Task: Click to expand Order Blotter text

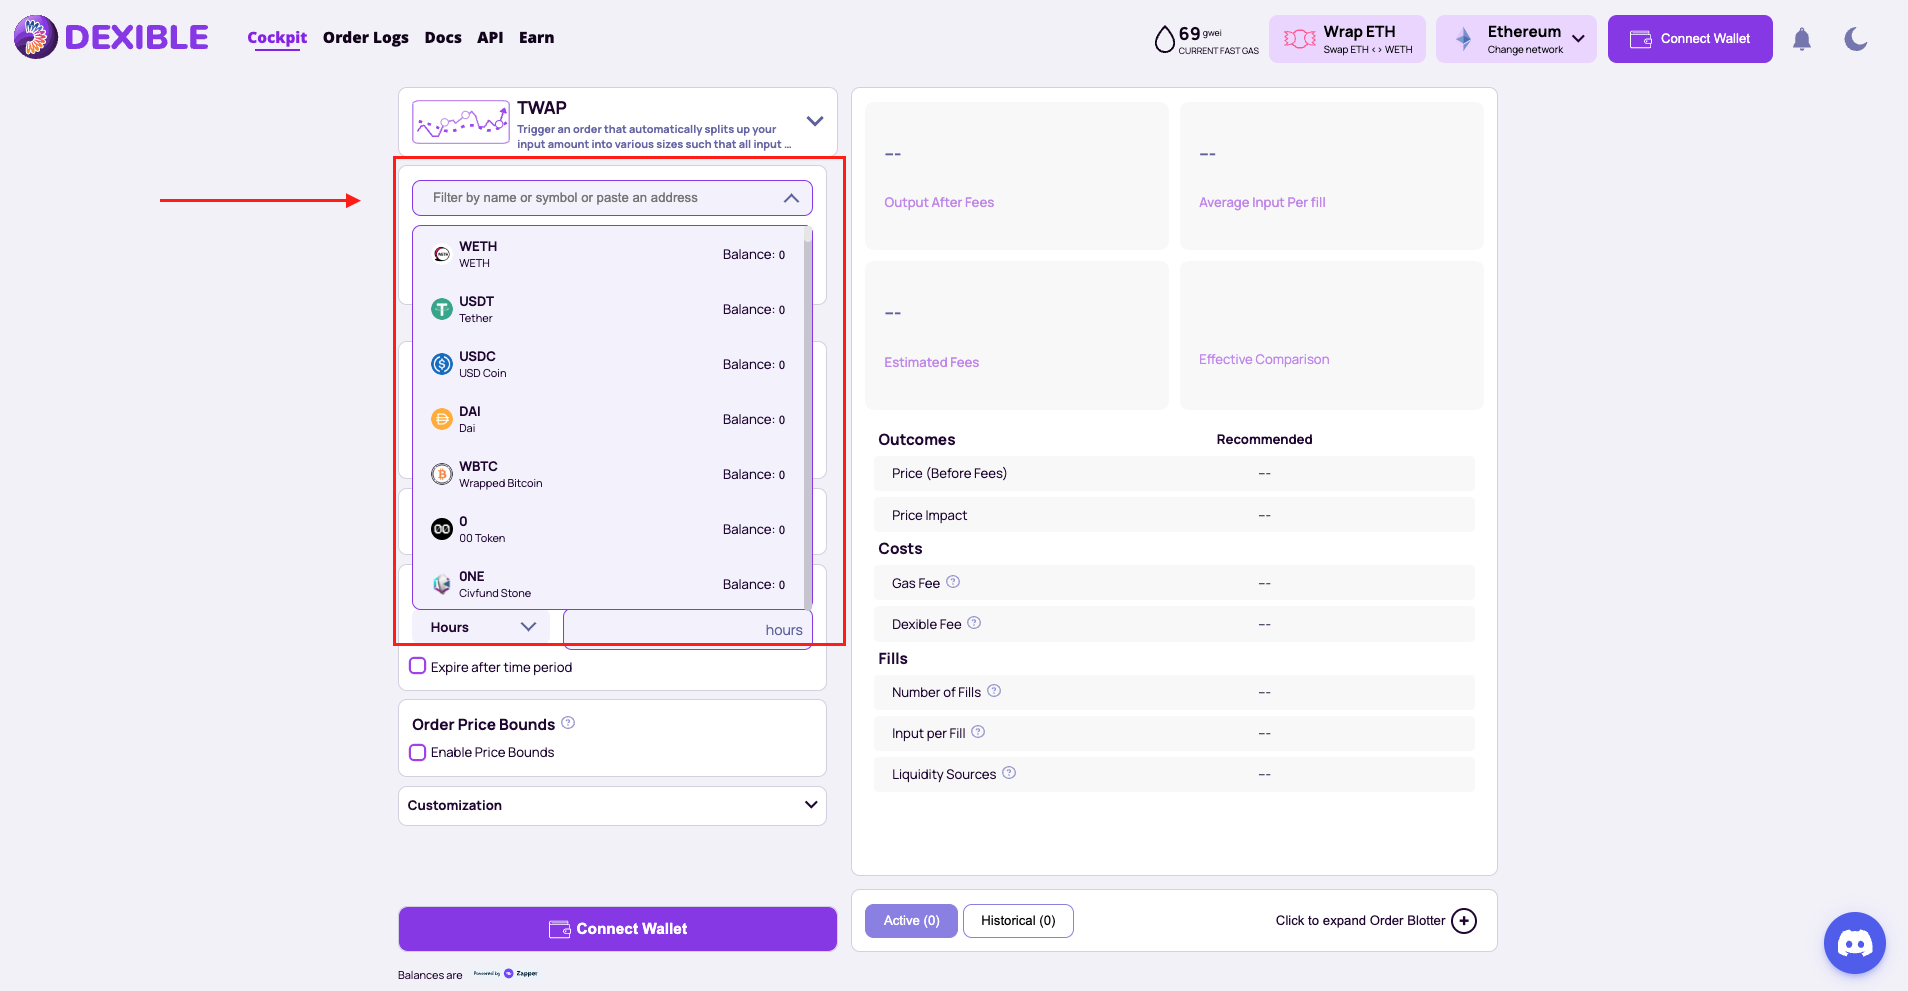Action: pos(1360,921)
